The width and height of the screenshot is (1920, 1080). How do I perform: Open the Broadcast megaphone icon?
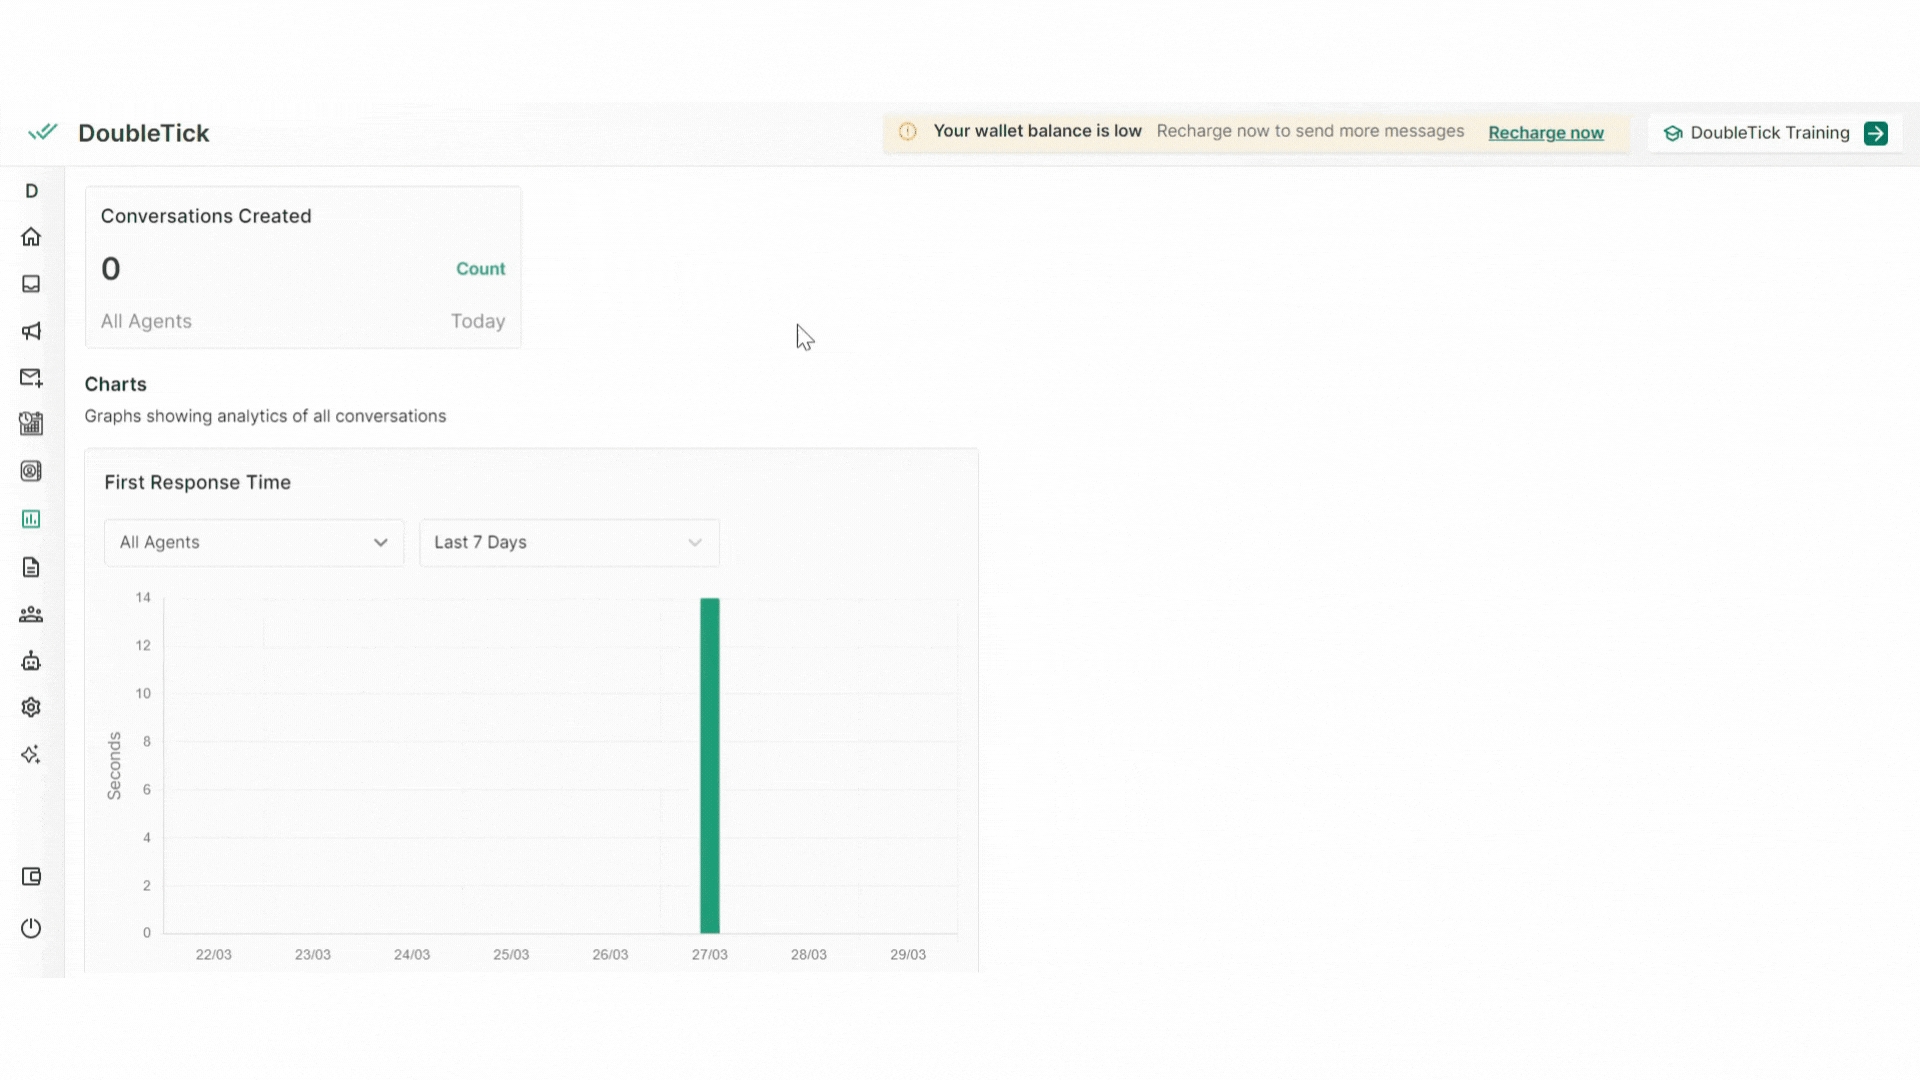[x=31, y=331]
